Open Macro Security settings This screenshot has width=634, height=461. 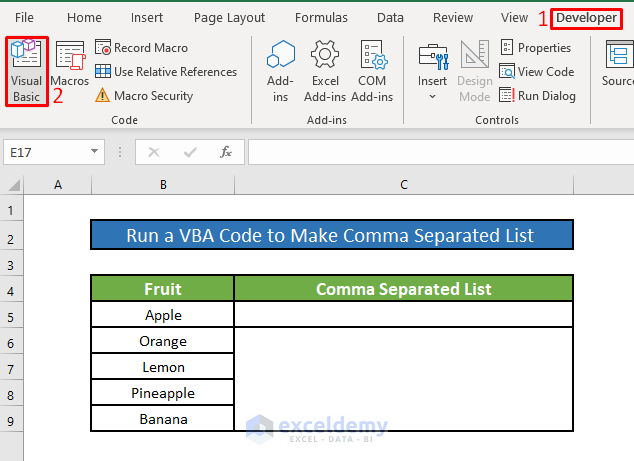click(144, 96)
